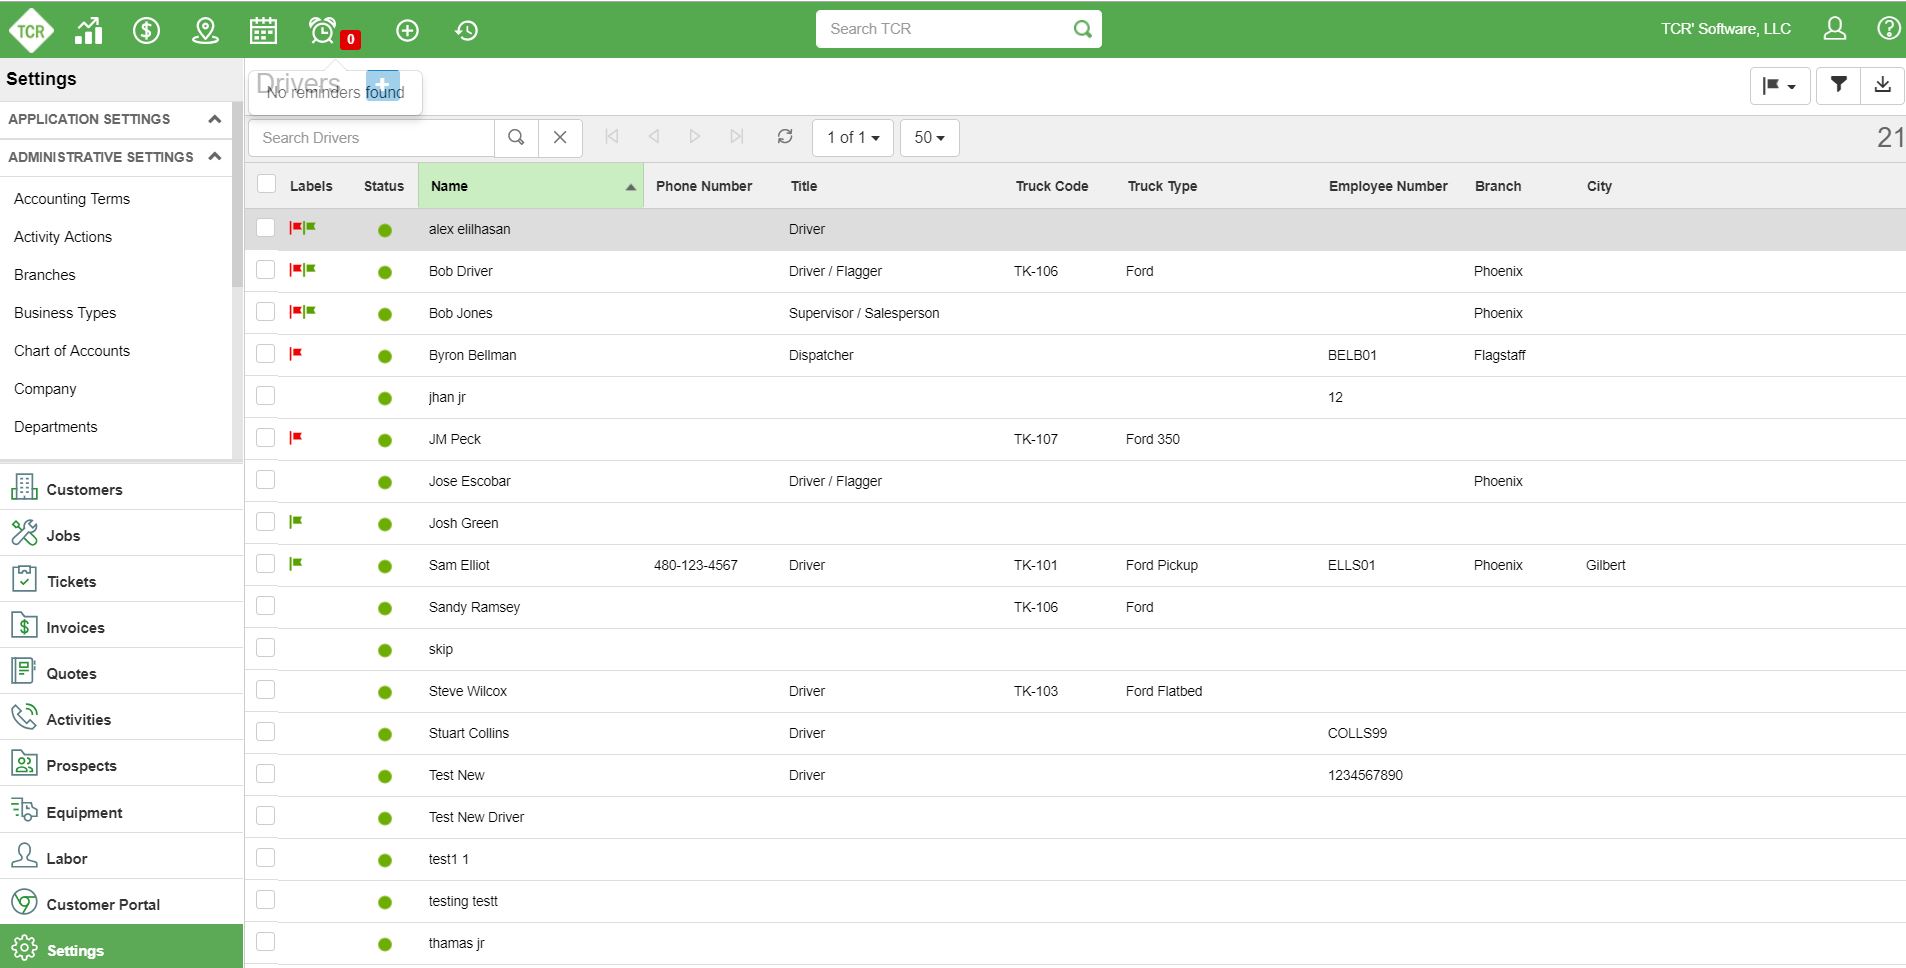Viewport: 1906px width, 968px height.
Task: Refresh the drivers list
Action: (x=785, y=137)
